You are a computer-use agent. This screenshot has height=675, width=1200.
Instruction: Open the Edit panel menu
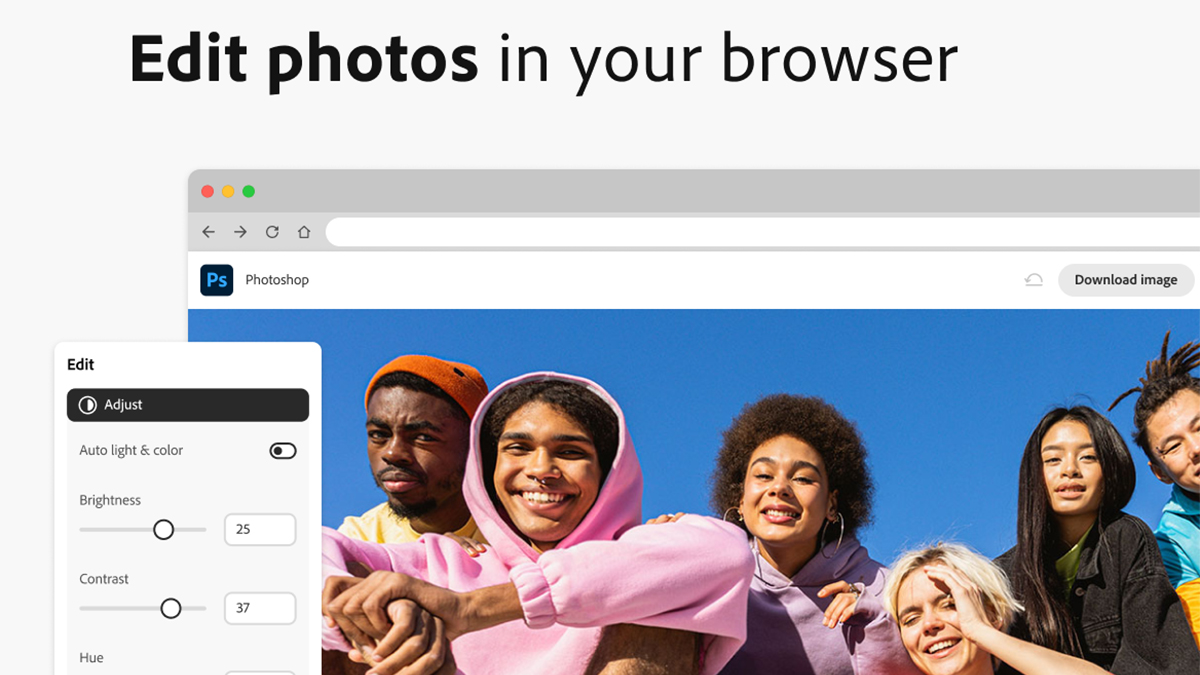[x=80, y=364]
